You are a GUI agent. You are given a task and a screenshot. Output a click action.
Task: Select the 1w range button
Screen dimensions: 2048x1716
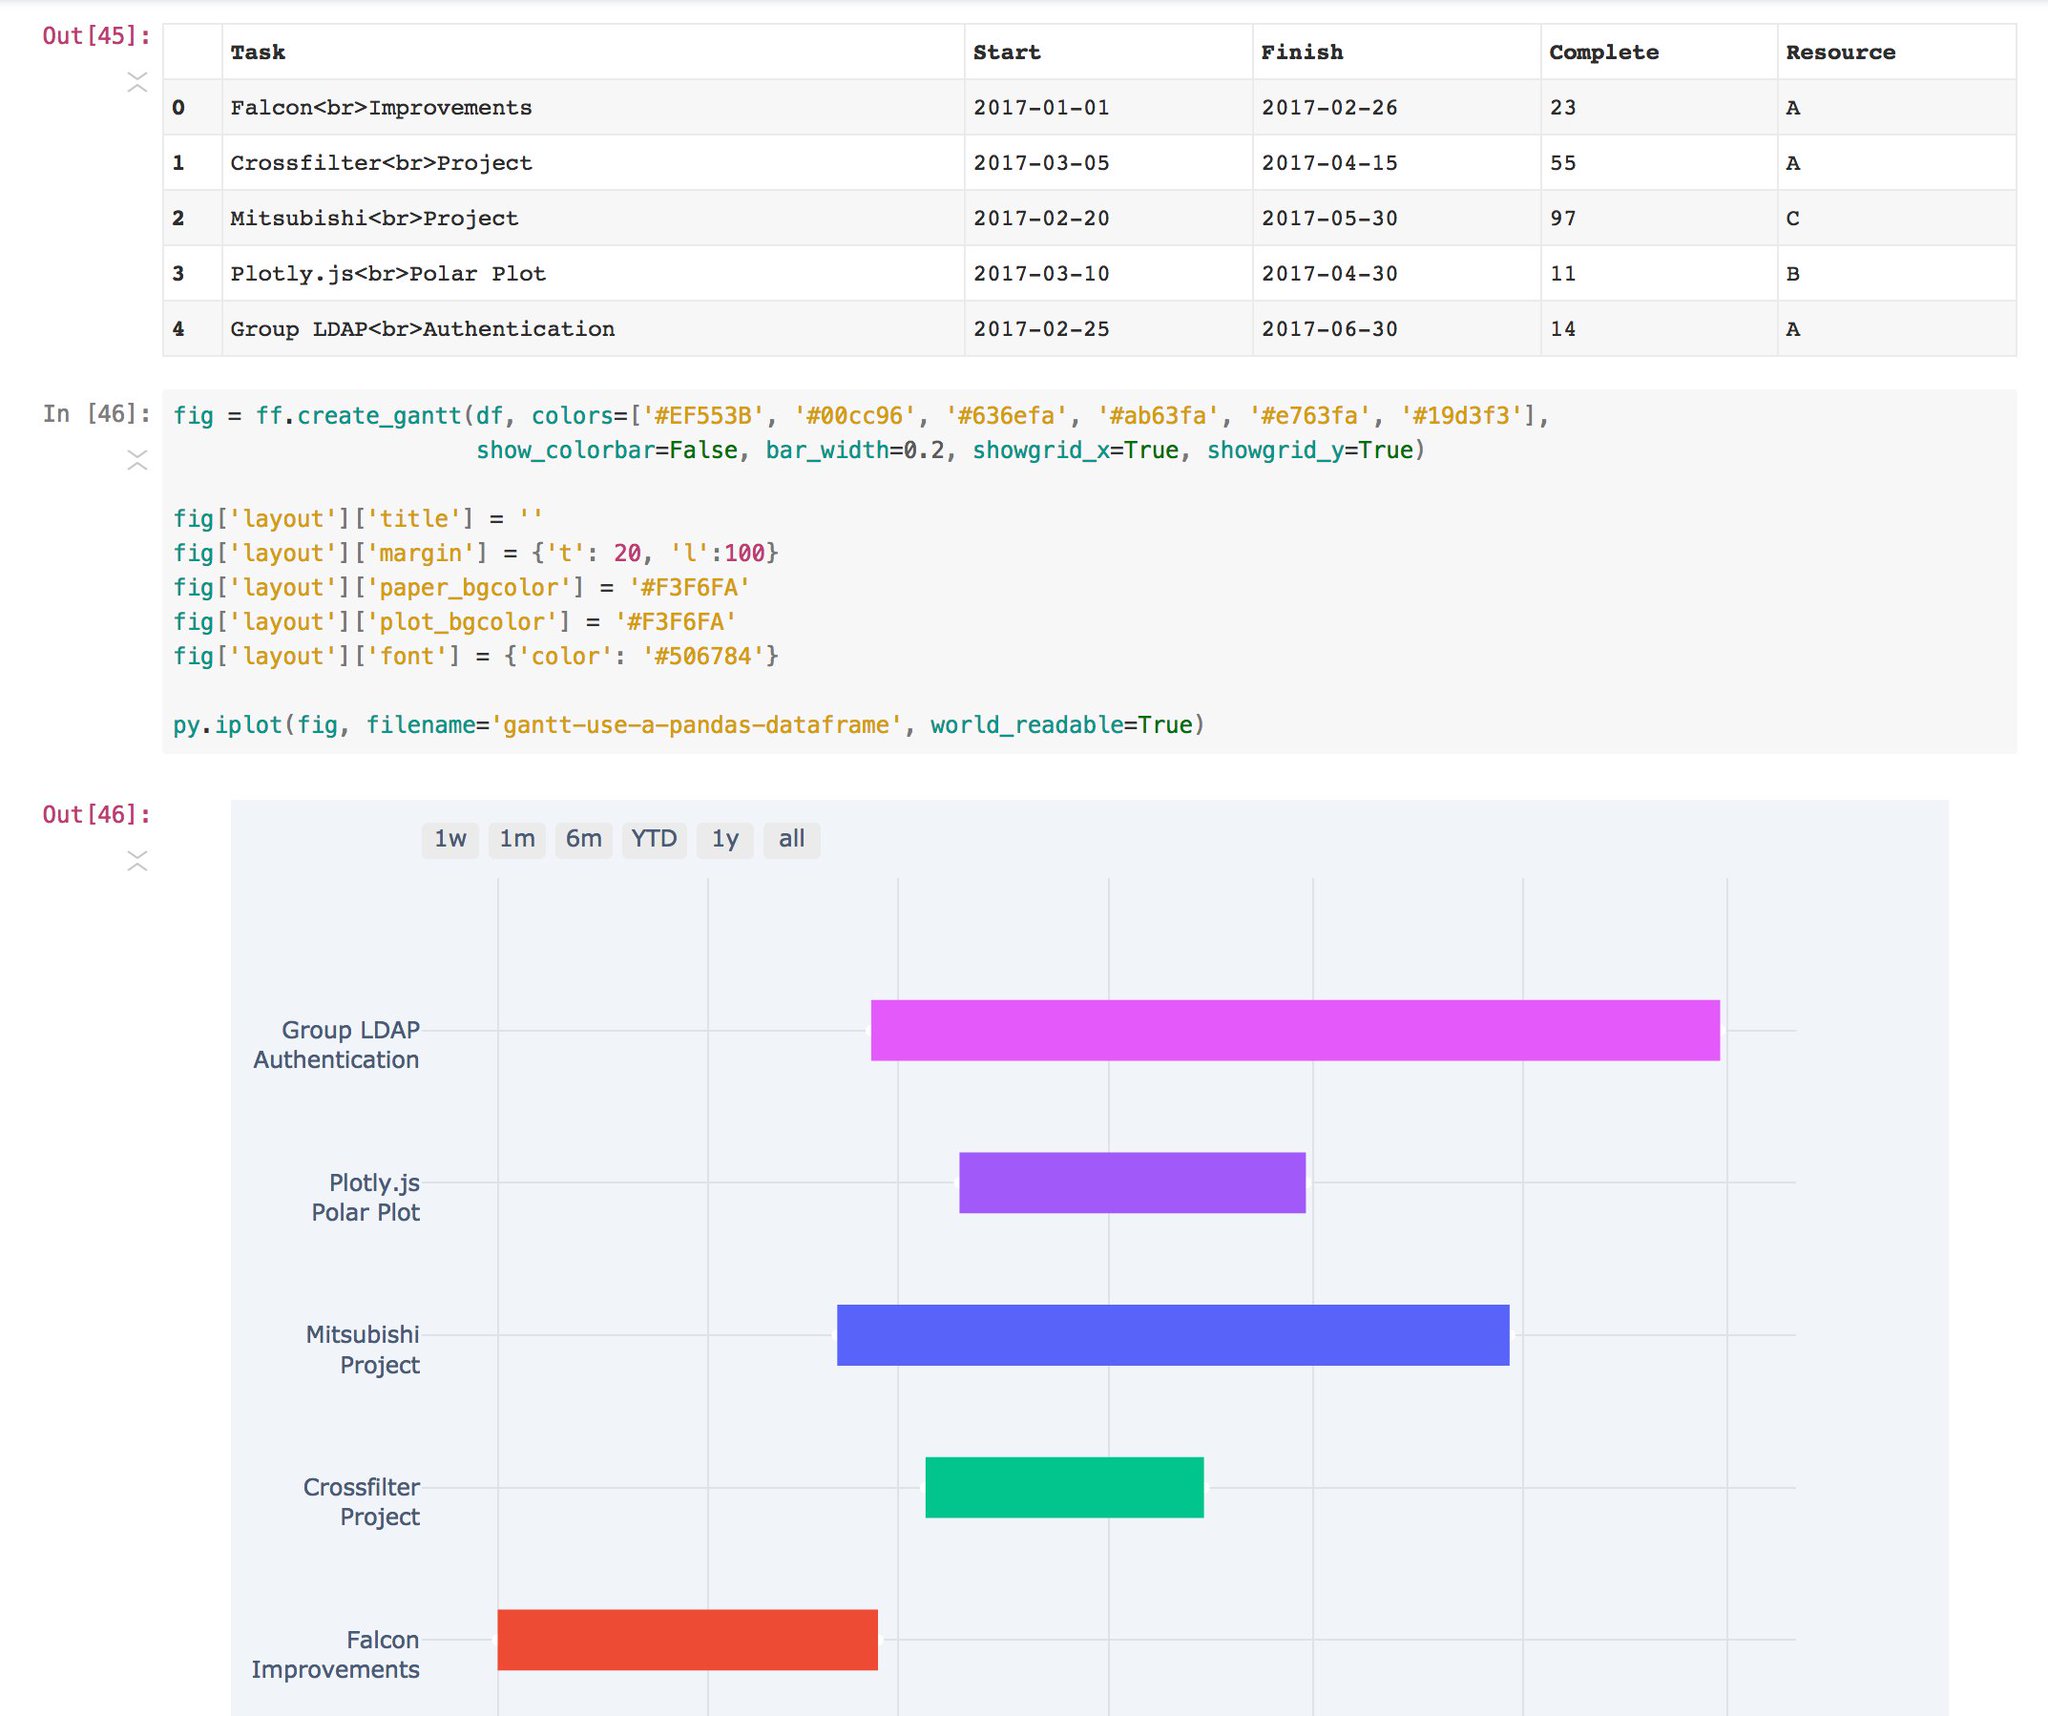tap(450, 839)
